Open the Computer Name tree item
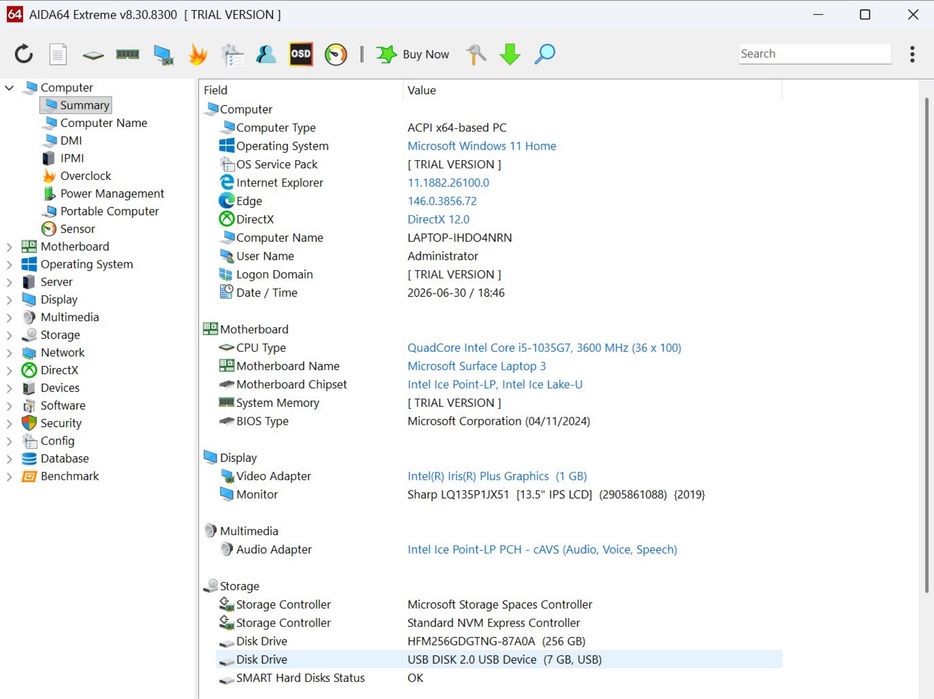Image resolution: width=934 pixels, height=699 pixels. tap(95, 123)
